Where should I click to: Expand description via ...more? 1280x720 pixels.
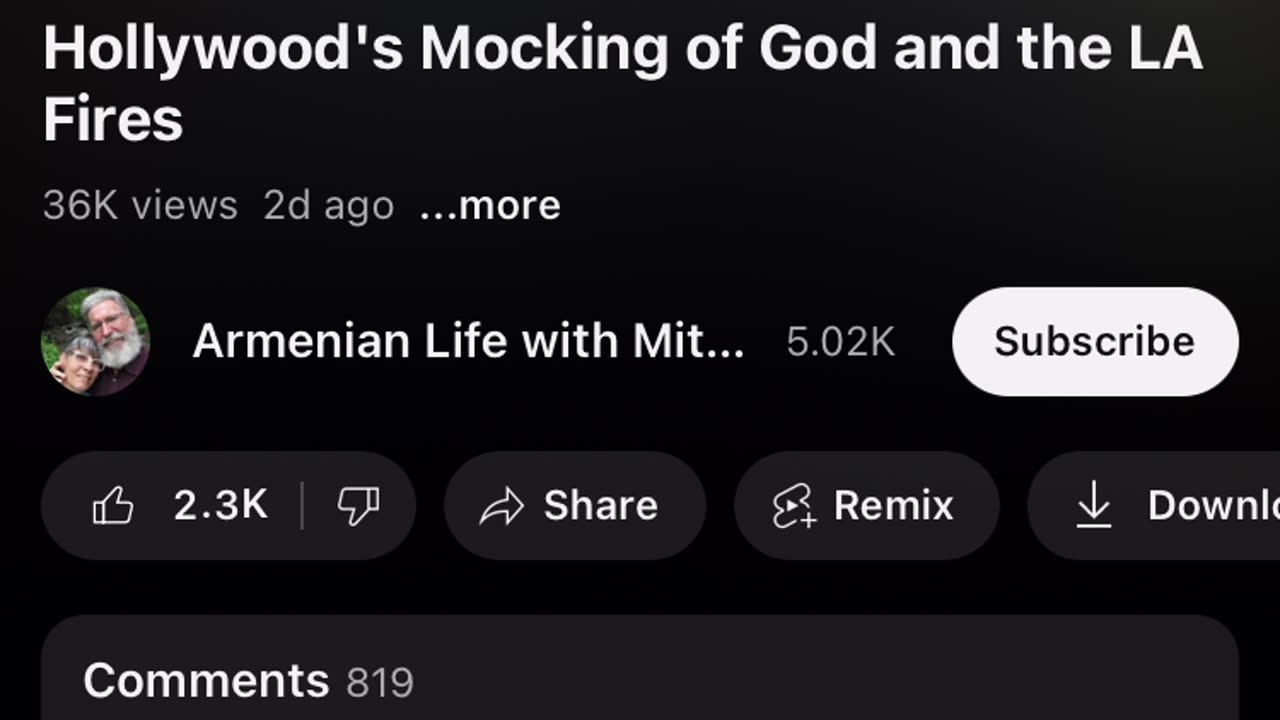[490, 206]
